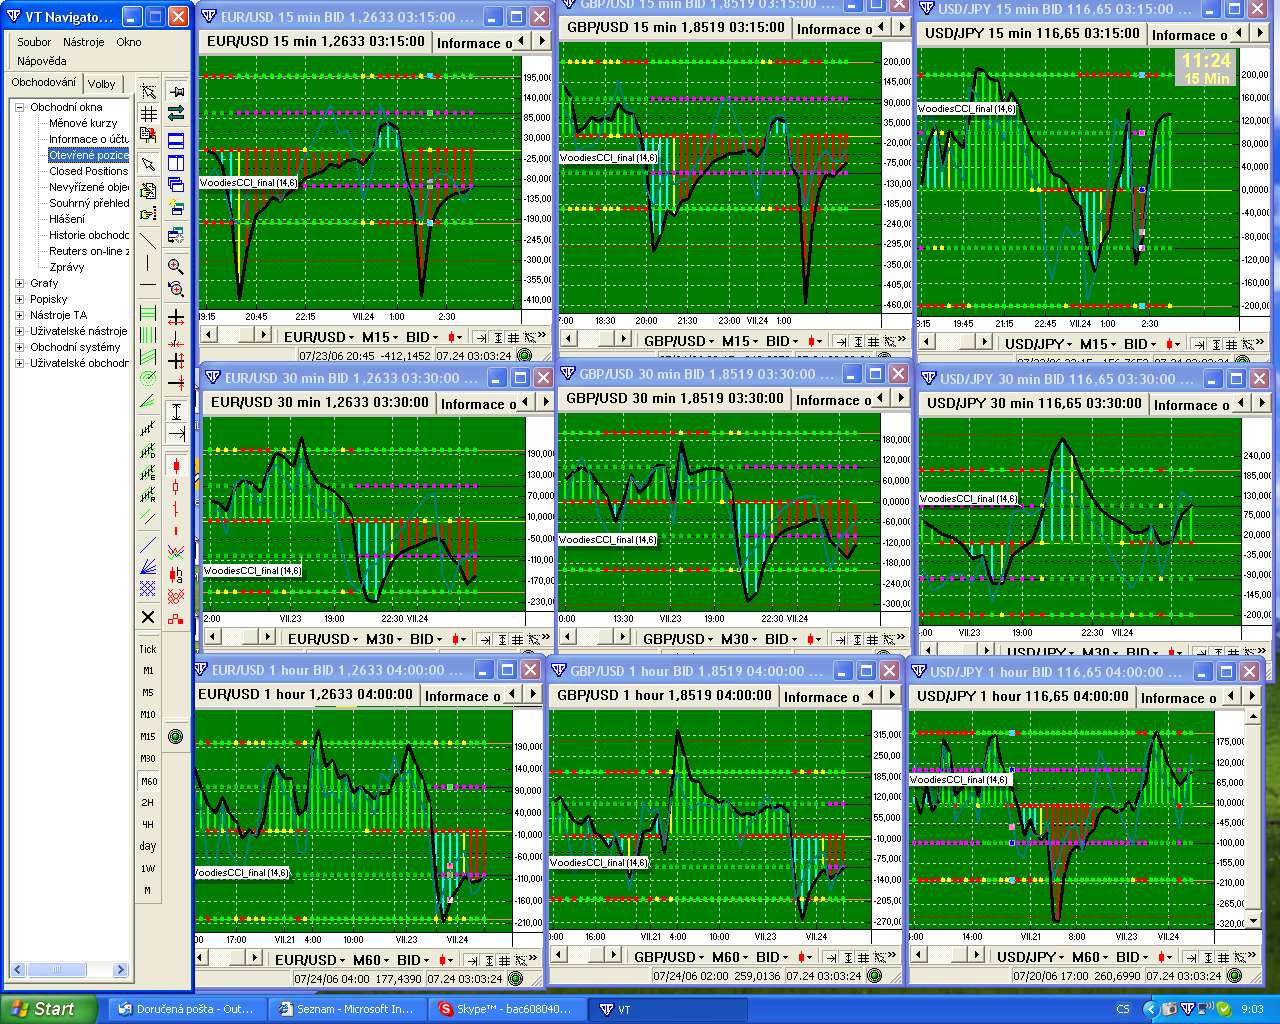Screen dimensions: 1280x1024
Task: Switch timeframe to M10
Action: [x=148, y=715]
